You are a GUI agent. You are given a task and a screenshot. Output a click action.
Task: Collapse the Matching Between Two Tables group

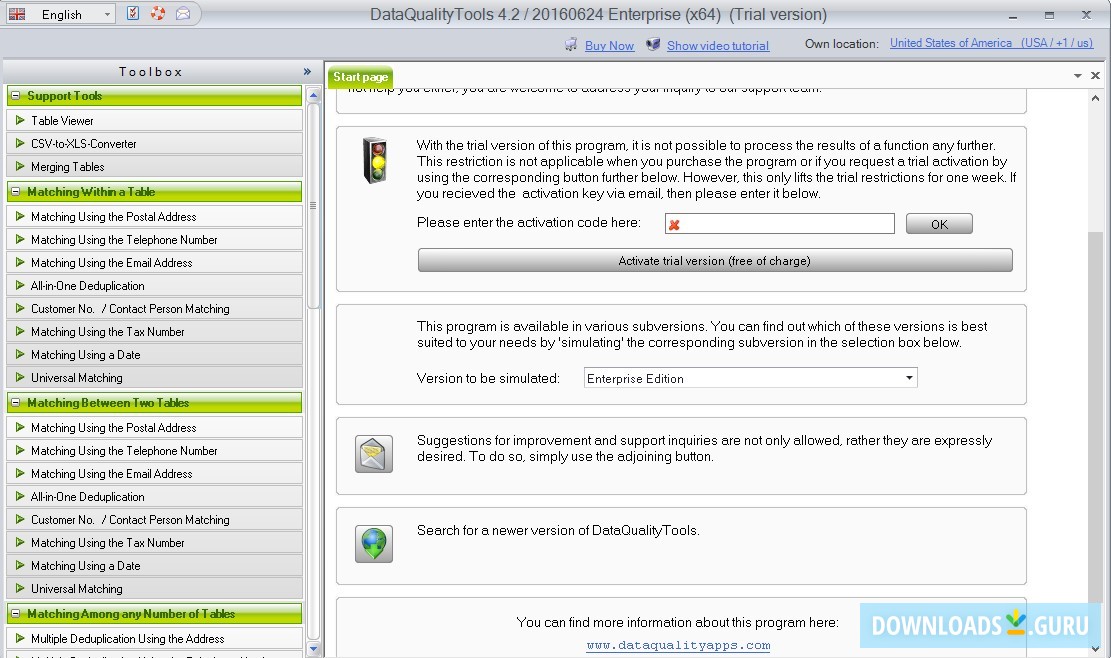[16, 403]
